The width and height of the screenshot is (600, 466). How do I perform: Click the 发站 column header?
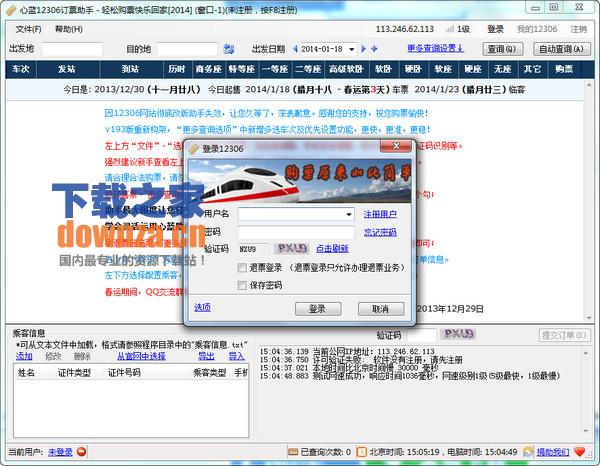(x=67, y=69)
